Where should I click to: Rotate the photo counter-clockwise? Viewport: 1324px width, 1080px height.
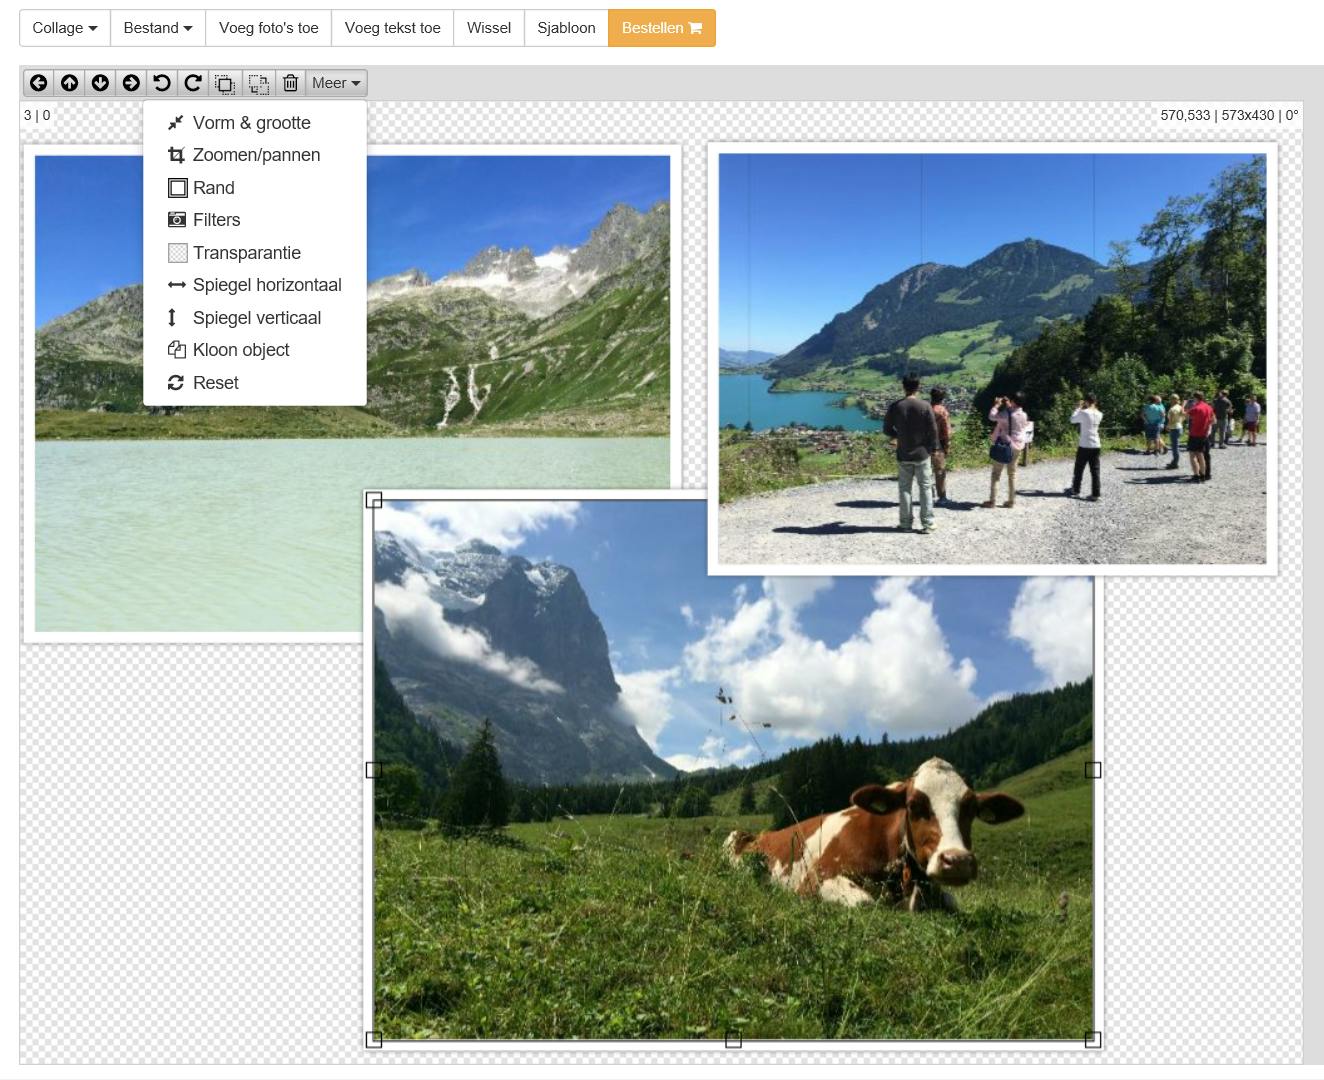162,83
